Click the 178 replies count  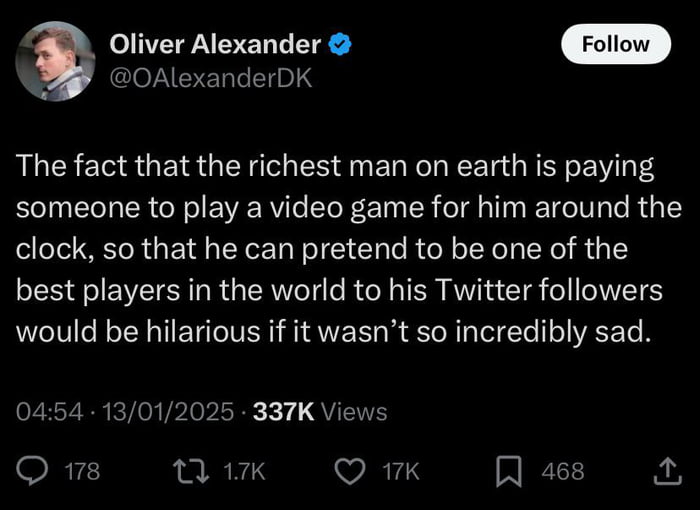coord(82,471)
